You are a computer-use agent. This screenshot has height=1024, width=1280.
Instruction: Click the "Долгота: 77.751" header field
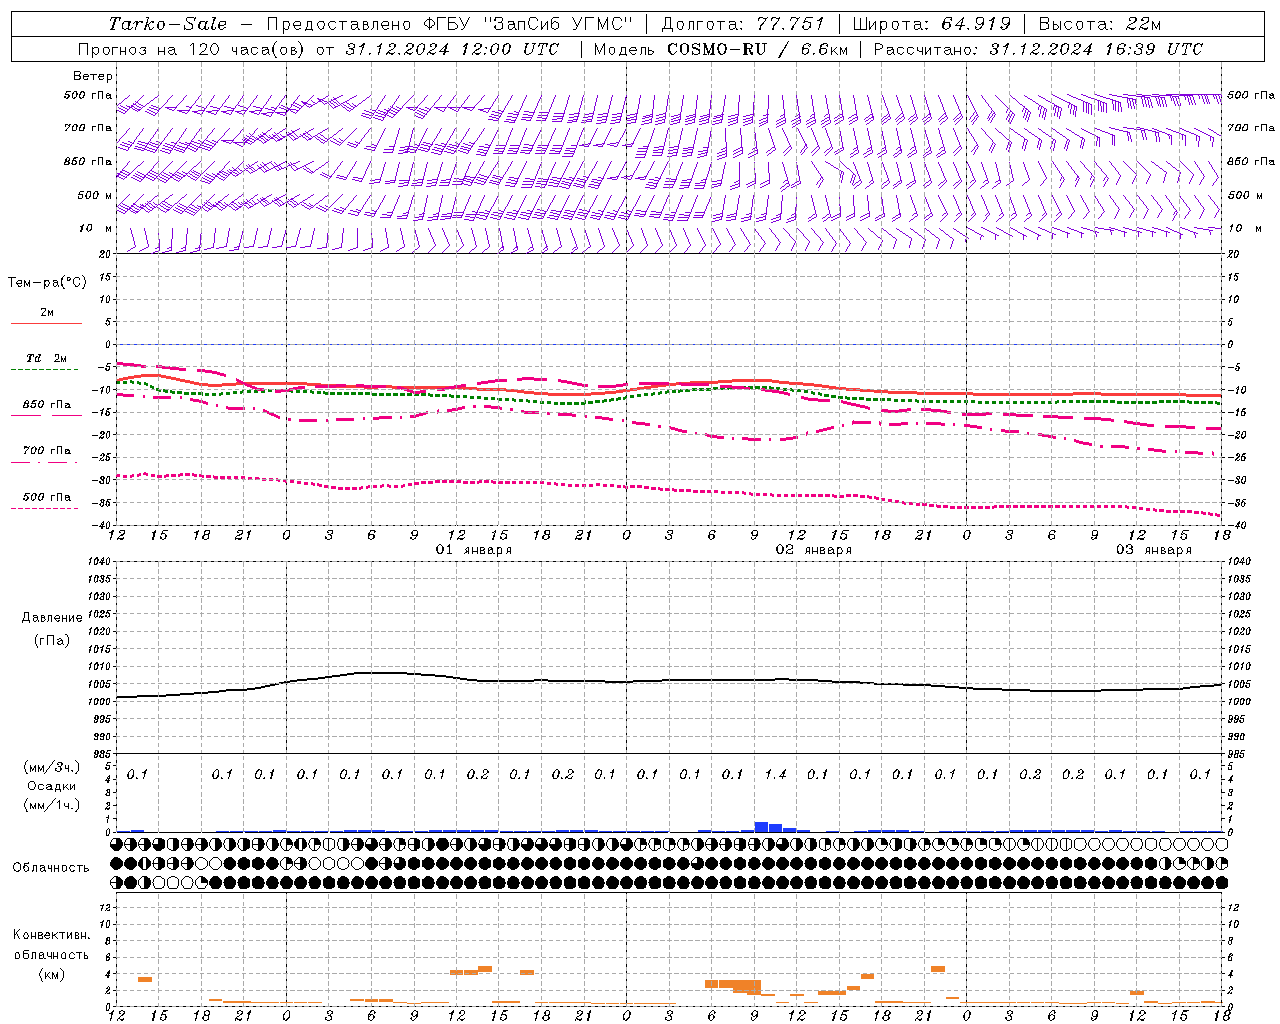pos(743,24)
